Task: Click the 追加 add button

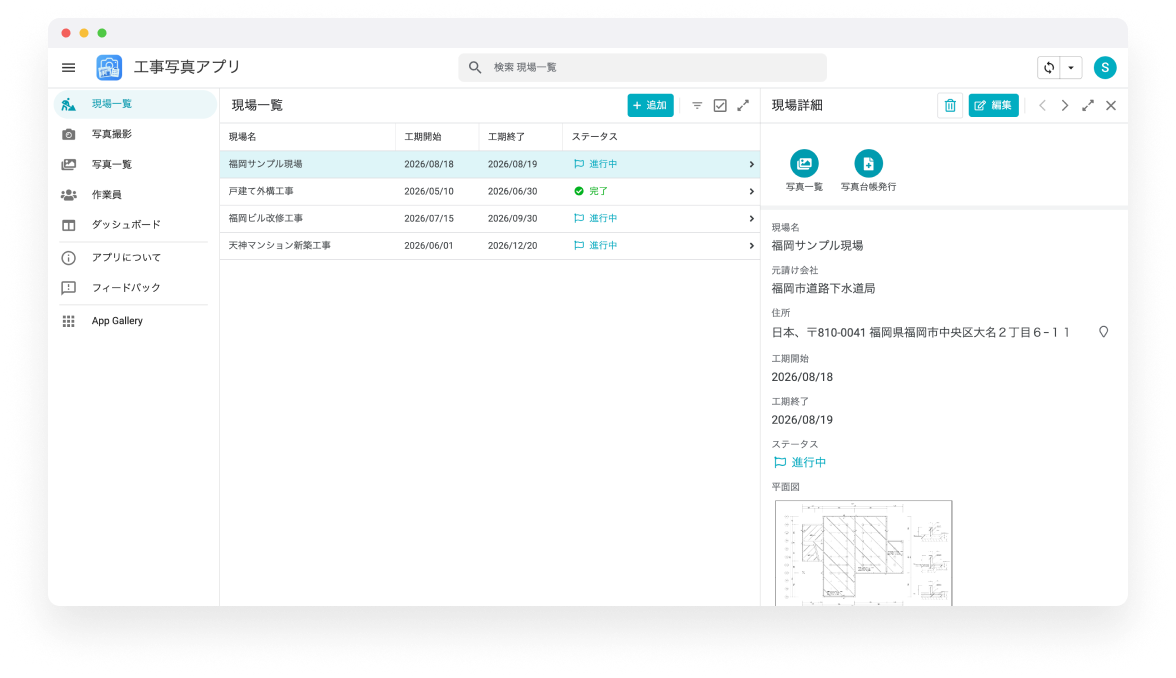Action: (x=650, y=106)
